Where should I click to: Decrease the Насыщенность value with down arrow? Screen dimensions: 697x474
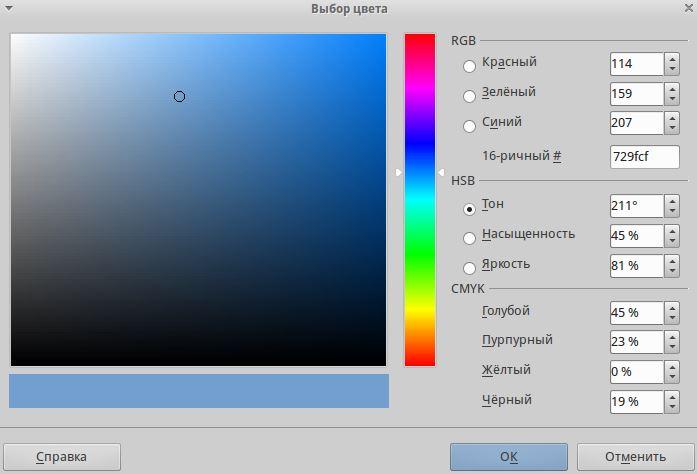pos(672,241)
